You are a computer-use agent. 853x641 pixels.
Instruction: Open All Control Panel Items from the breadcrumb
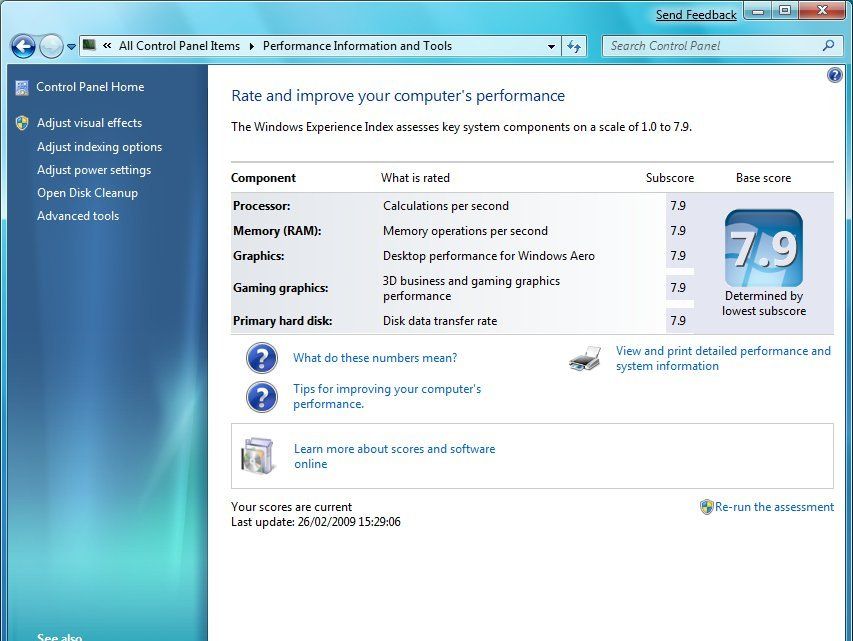pos(178,46)
